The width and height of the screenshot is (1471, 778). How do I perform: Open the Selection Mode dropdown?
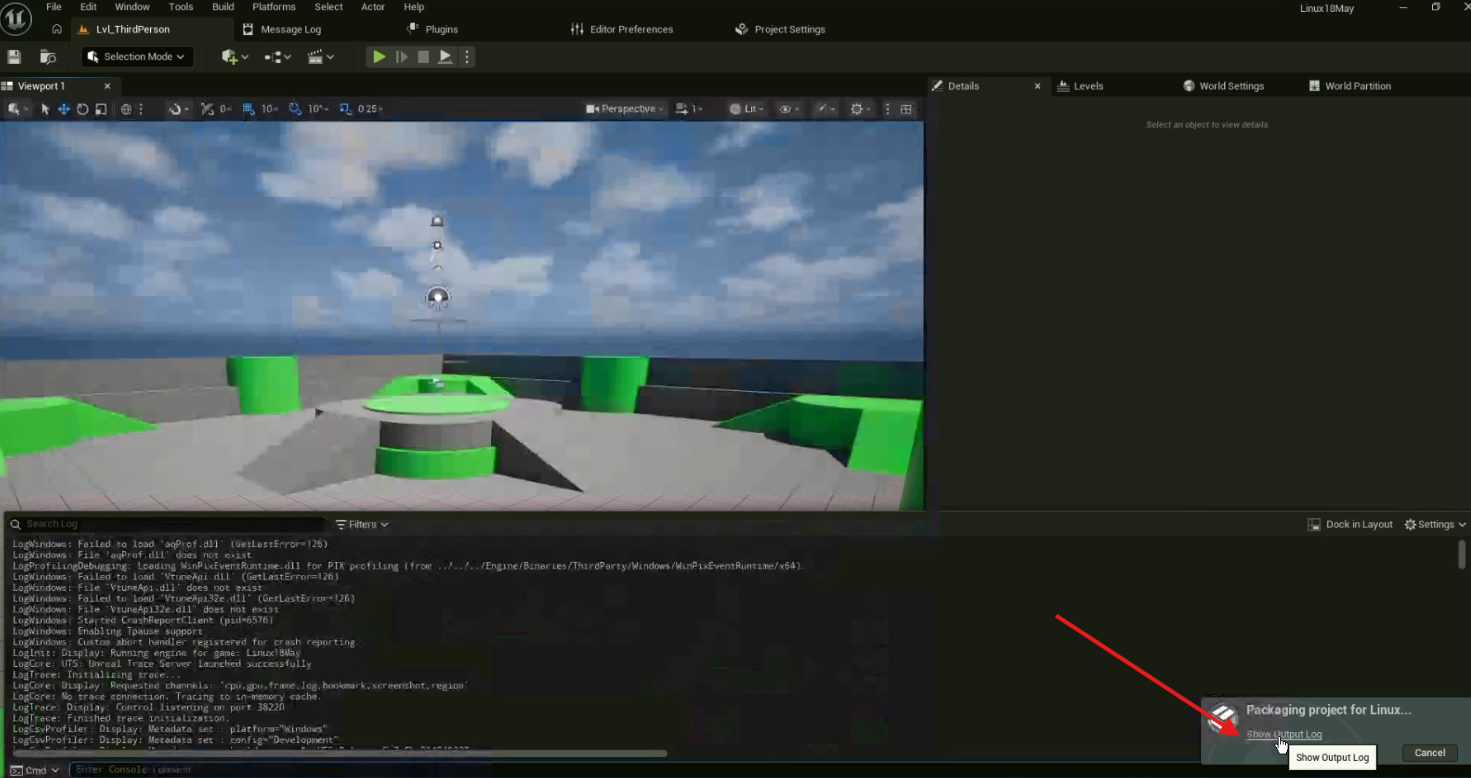coord(138,57)
